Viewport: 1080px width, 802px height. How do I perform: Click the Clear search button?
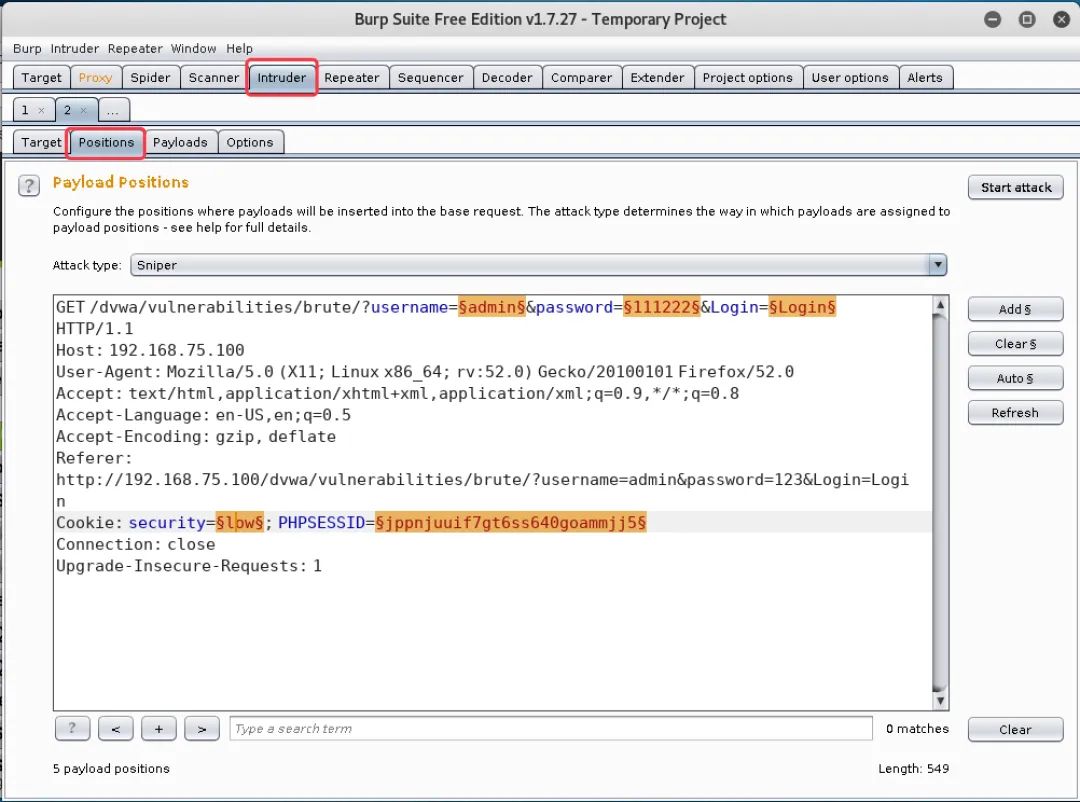[1015, 730]
